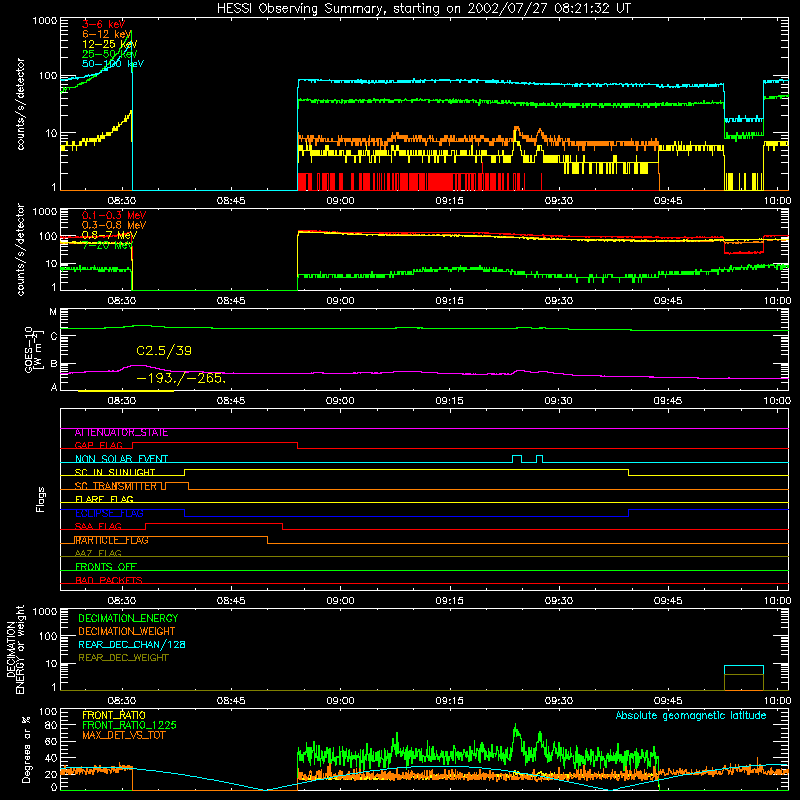Click the vertical Flags axis label
The width and height of the screenshot is (800, 800).
(x=41, y=499)
